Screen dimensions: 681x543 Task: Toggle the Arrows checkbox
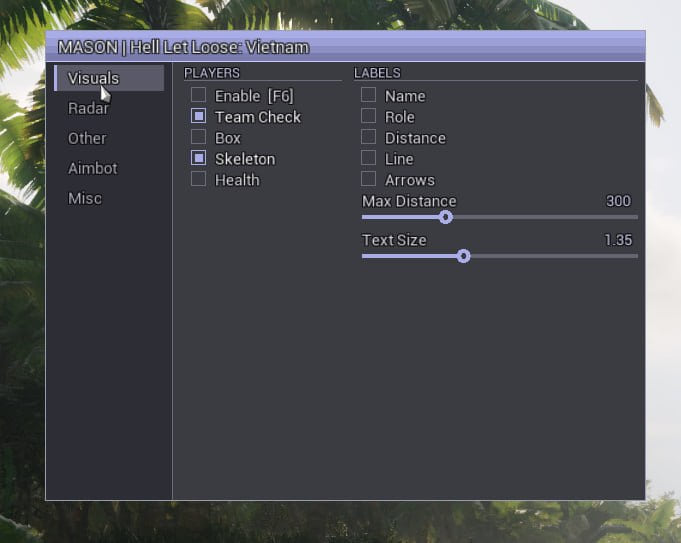coord(368,179)
